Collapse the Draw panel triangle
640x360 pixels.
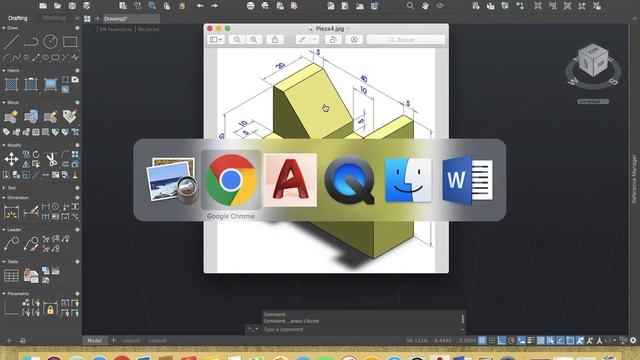coord(4,28)
